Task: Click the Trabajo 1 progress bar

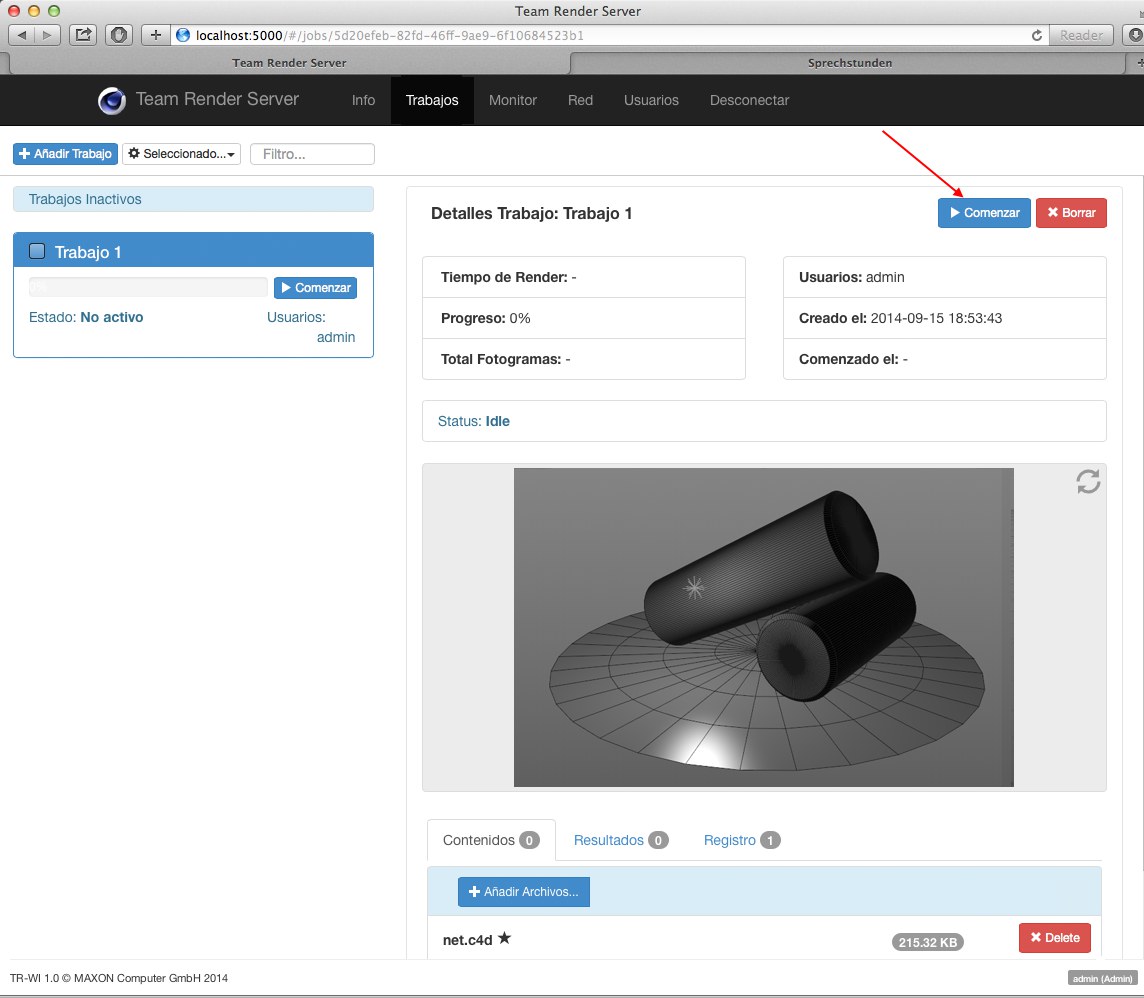Action: [x=148, y=288]
